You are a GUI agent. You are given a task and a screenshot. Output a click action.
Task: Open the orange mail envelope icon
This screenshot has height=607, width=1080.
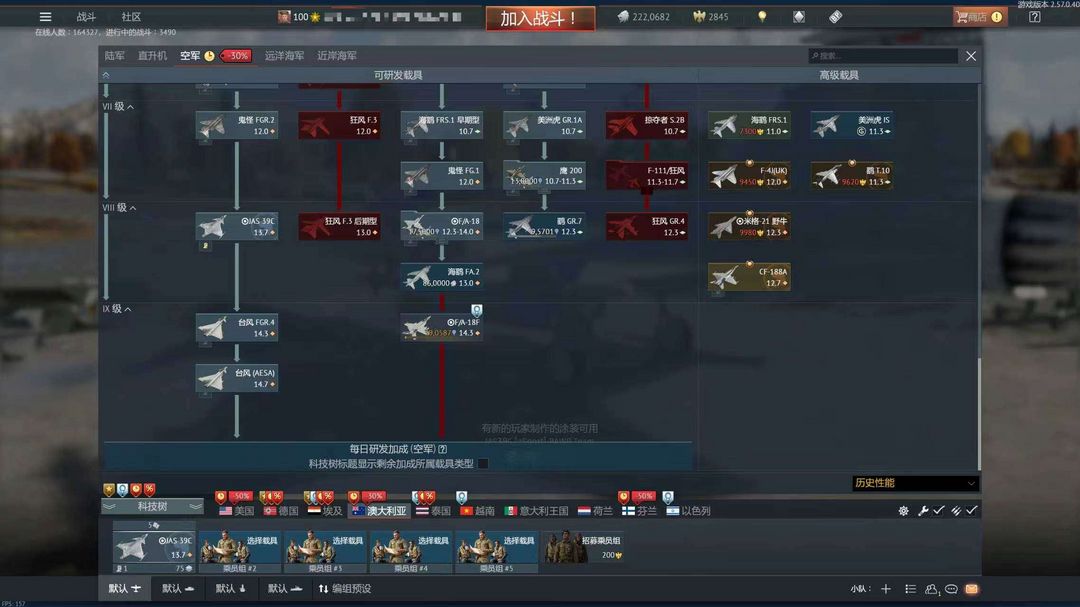[971, 589]
